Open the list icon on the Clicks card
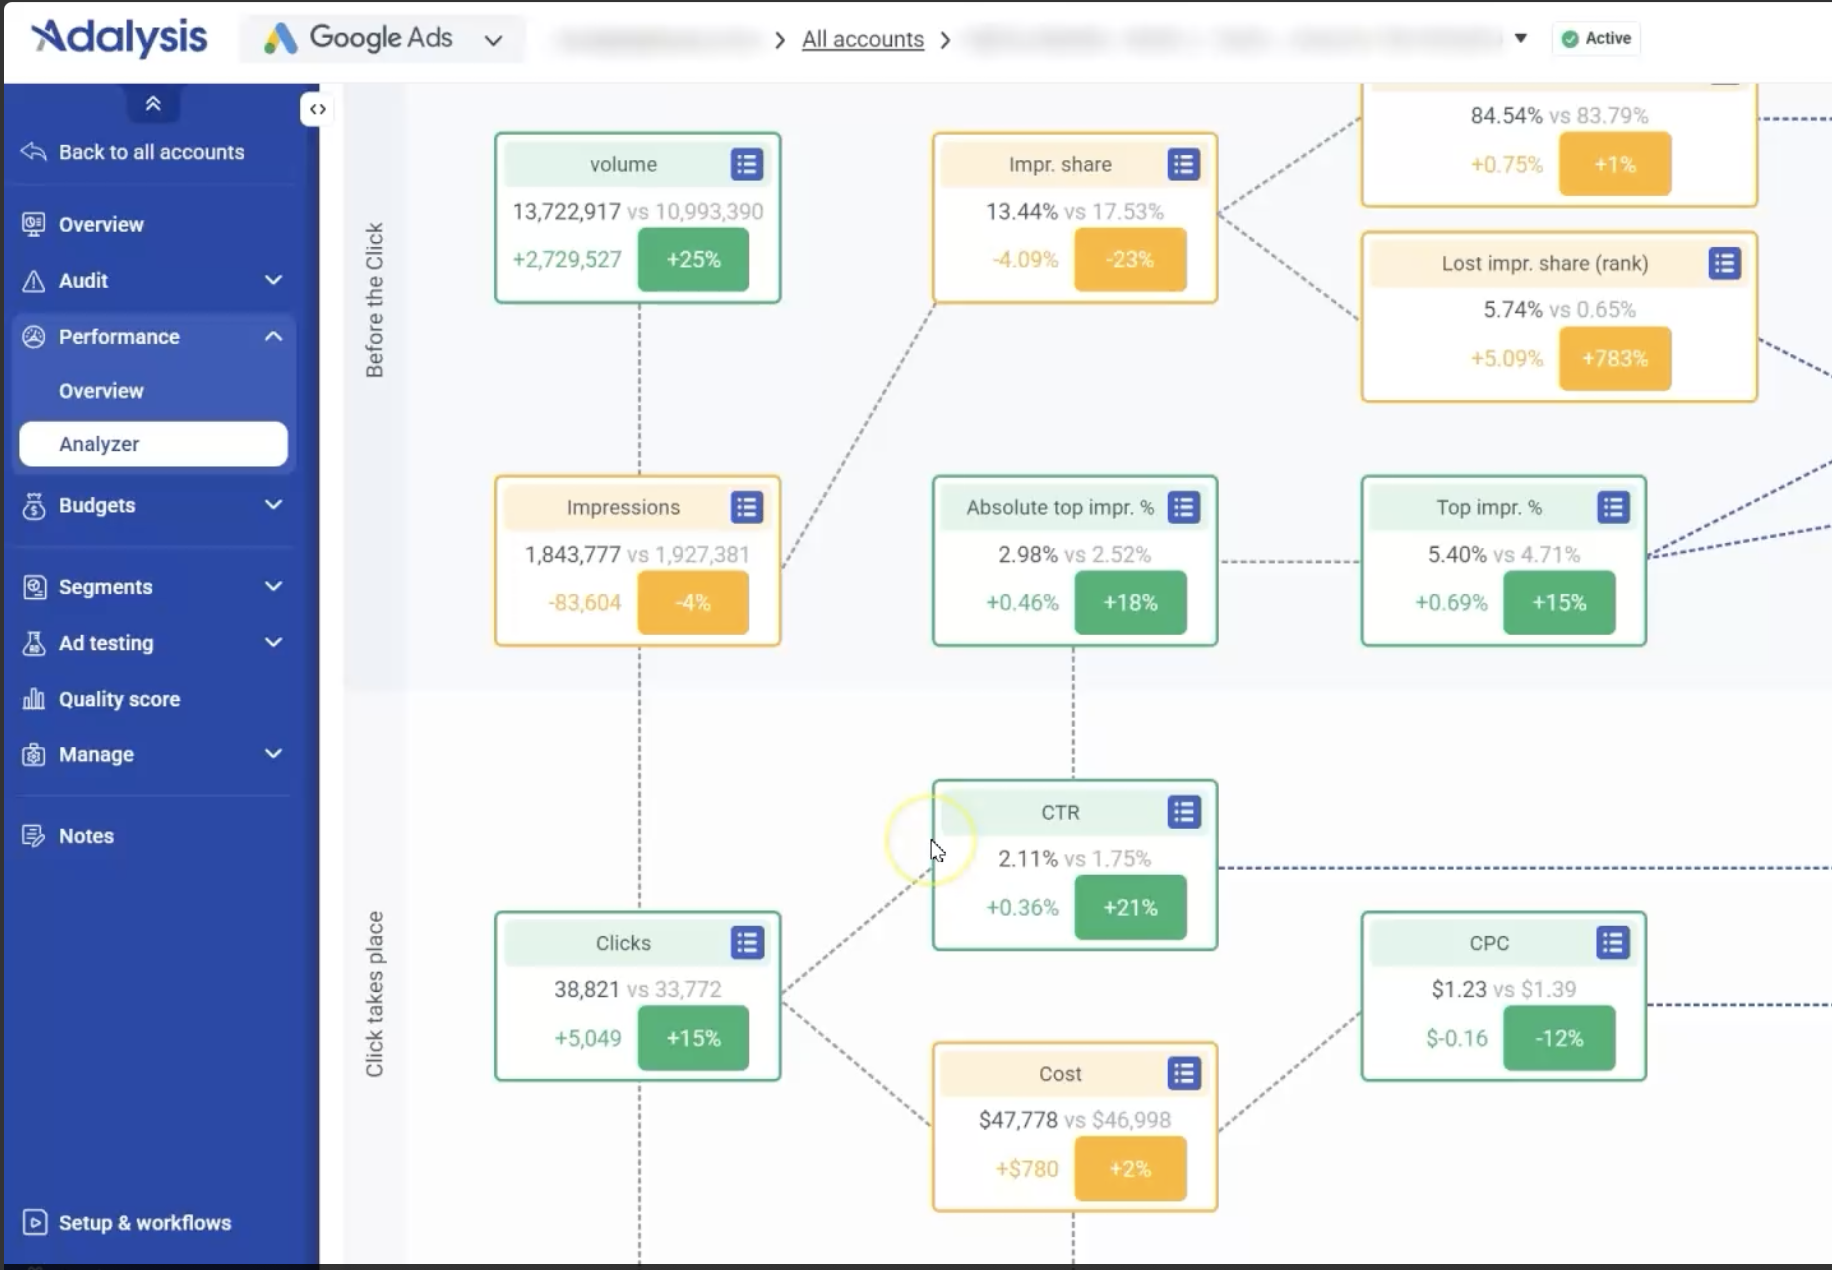Viewport: 1832px width, 1270px height. click(746, 942)
